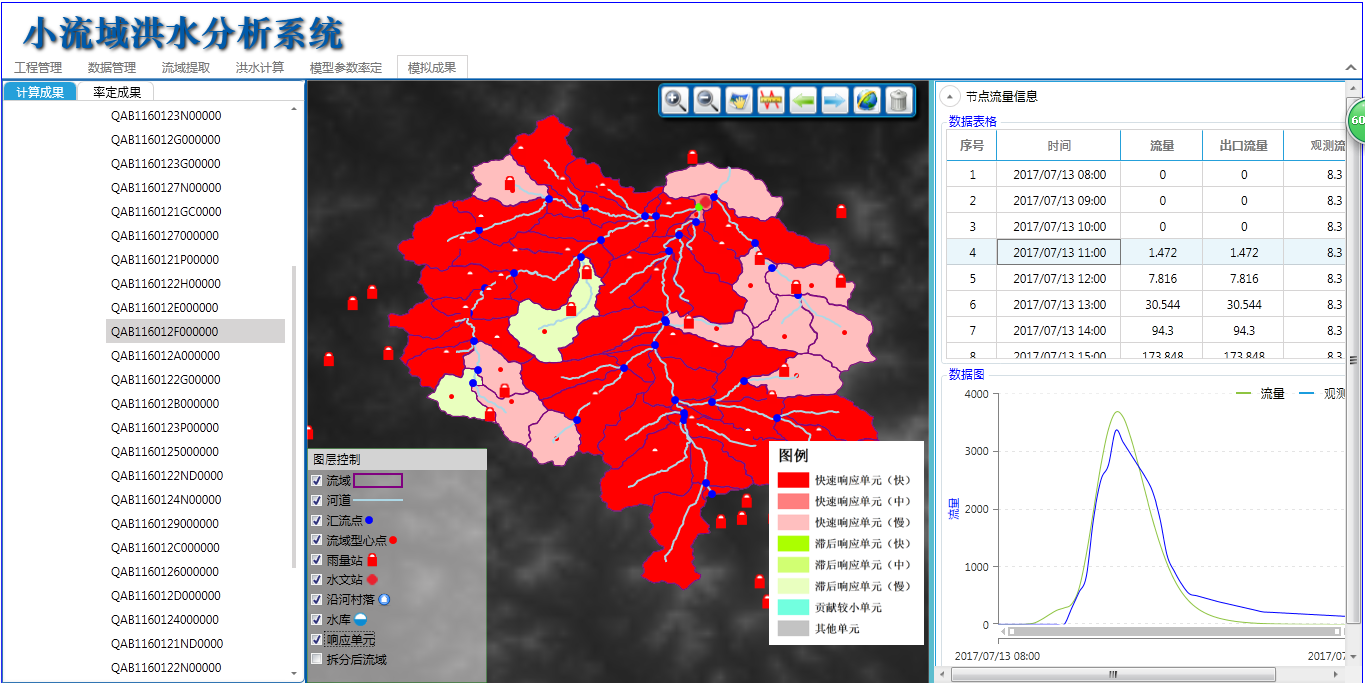
Task: Go to previous map view green arrow
Action: pos(803,101)
